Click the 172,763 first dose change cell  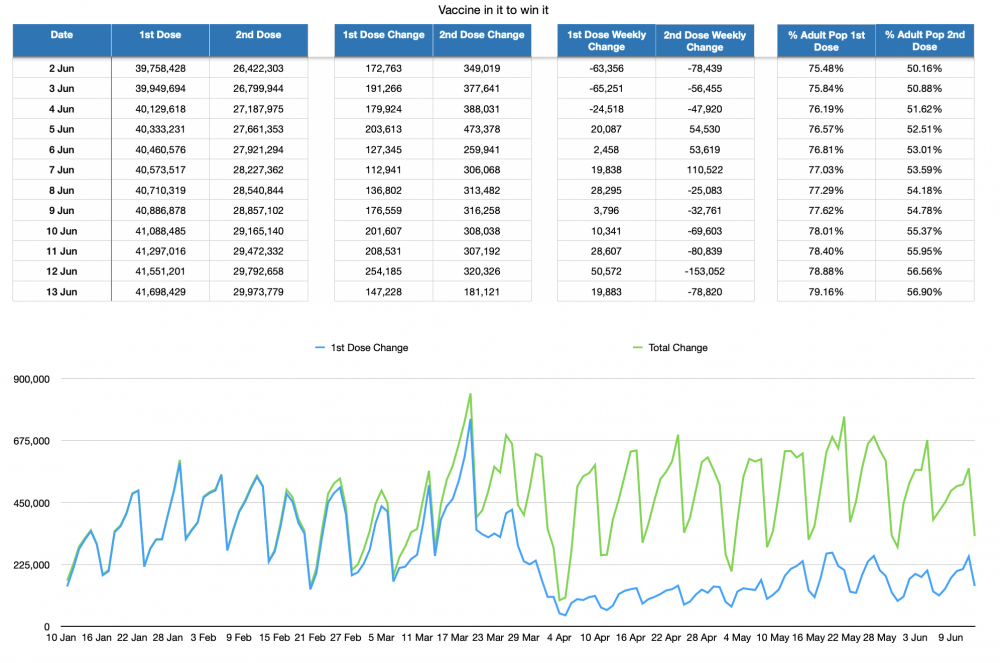[x=383, y=68]
